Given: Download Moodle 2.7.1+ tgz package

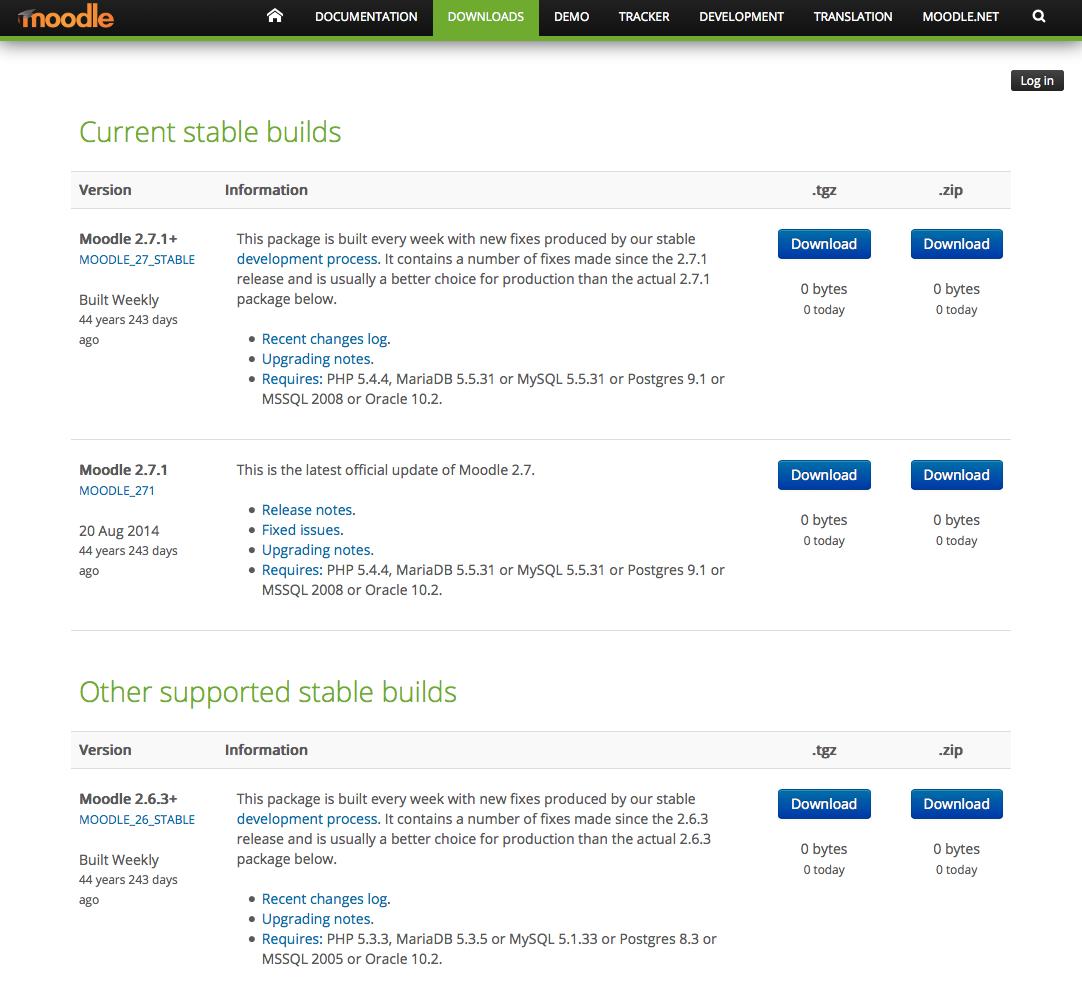Looking at the screenshot, I should click(x=824, y=244).
